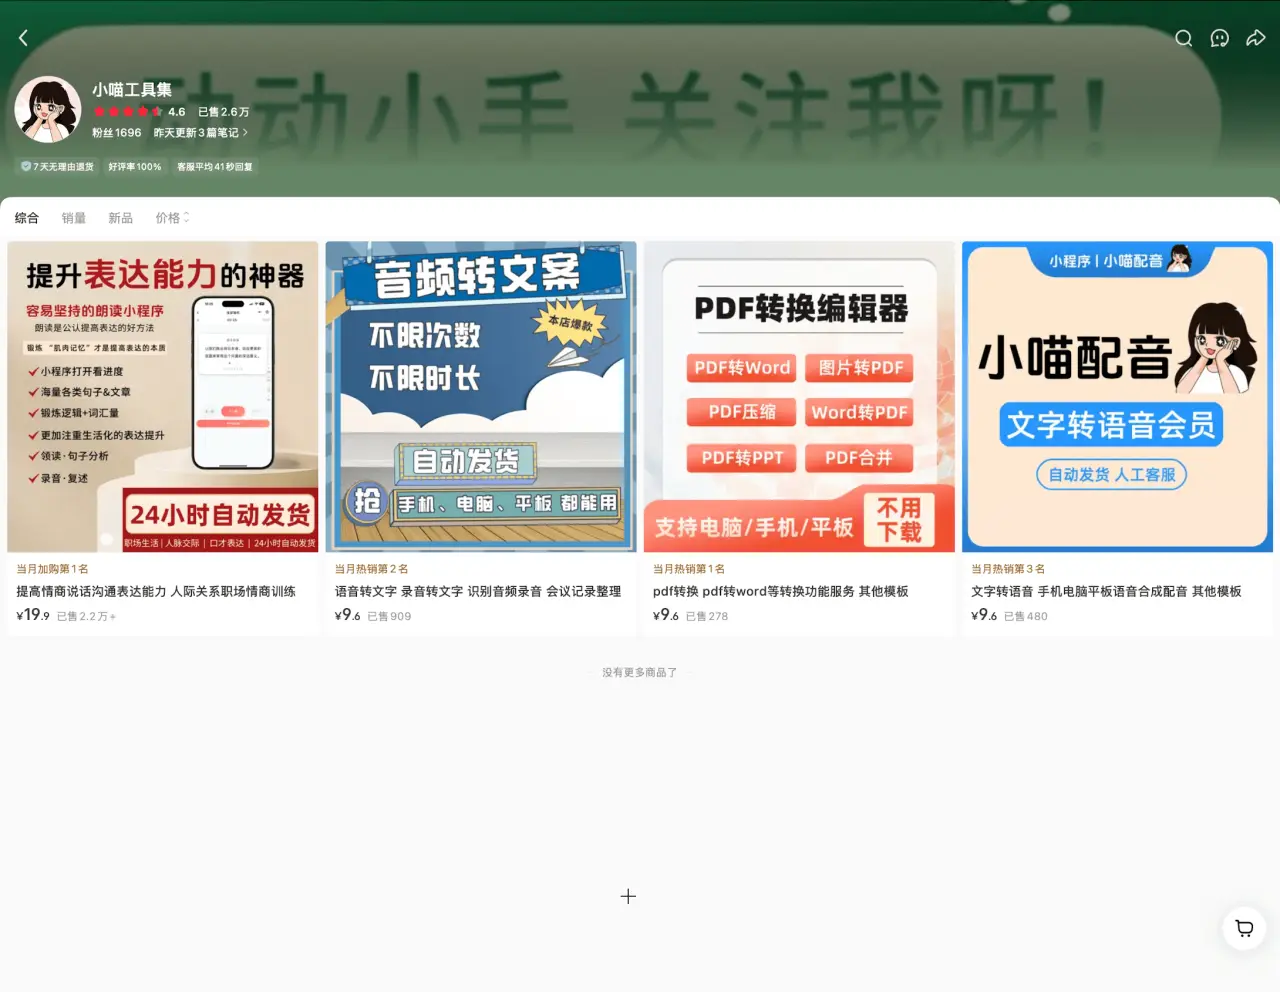Click the 已售 2.6万 label
Viewport: 1280px width, 992px height.
(x=223, y=112)
